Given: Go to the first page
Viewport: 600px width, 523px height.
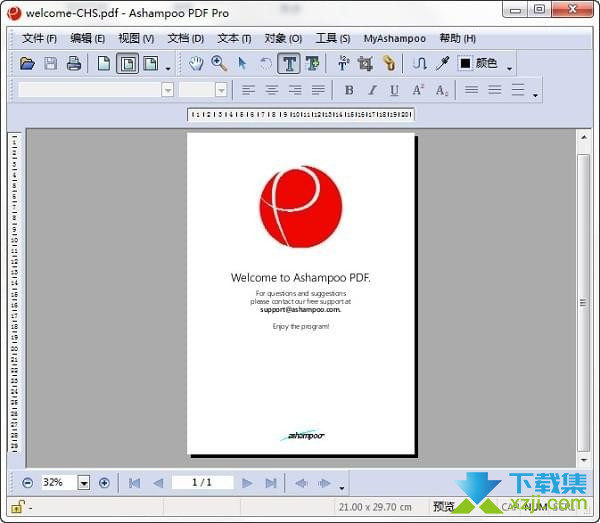Looking at the screenshot, I should (134, 483).
